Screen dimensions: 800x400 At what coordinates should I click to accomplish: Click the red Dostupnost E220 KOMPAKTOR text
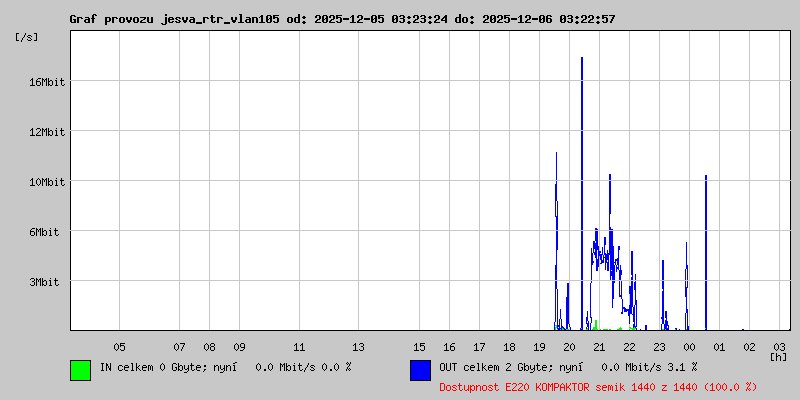coord(597,386)
